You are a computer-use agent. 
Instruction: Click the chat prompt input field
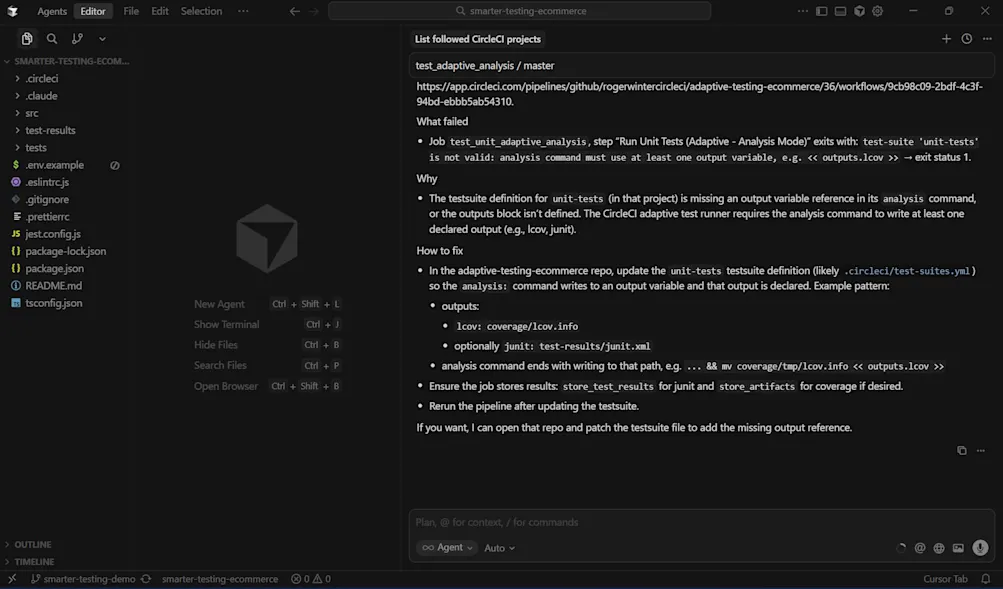[x=700, y=522]
